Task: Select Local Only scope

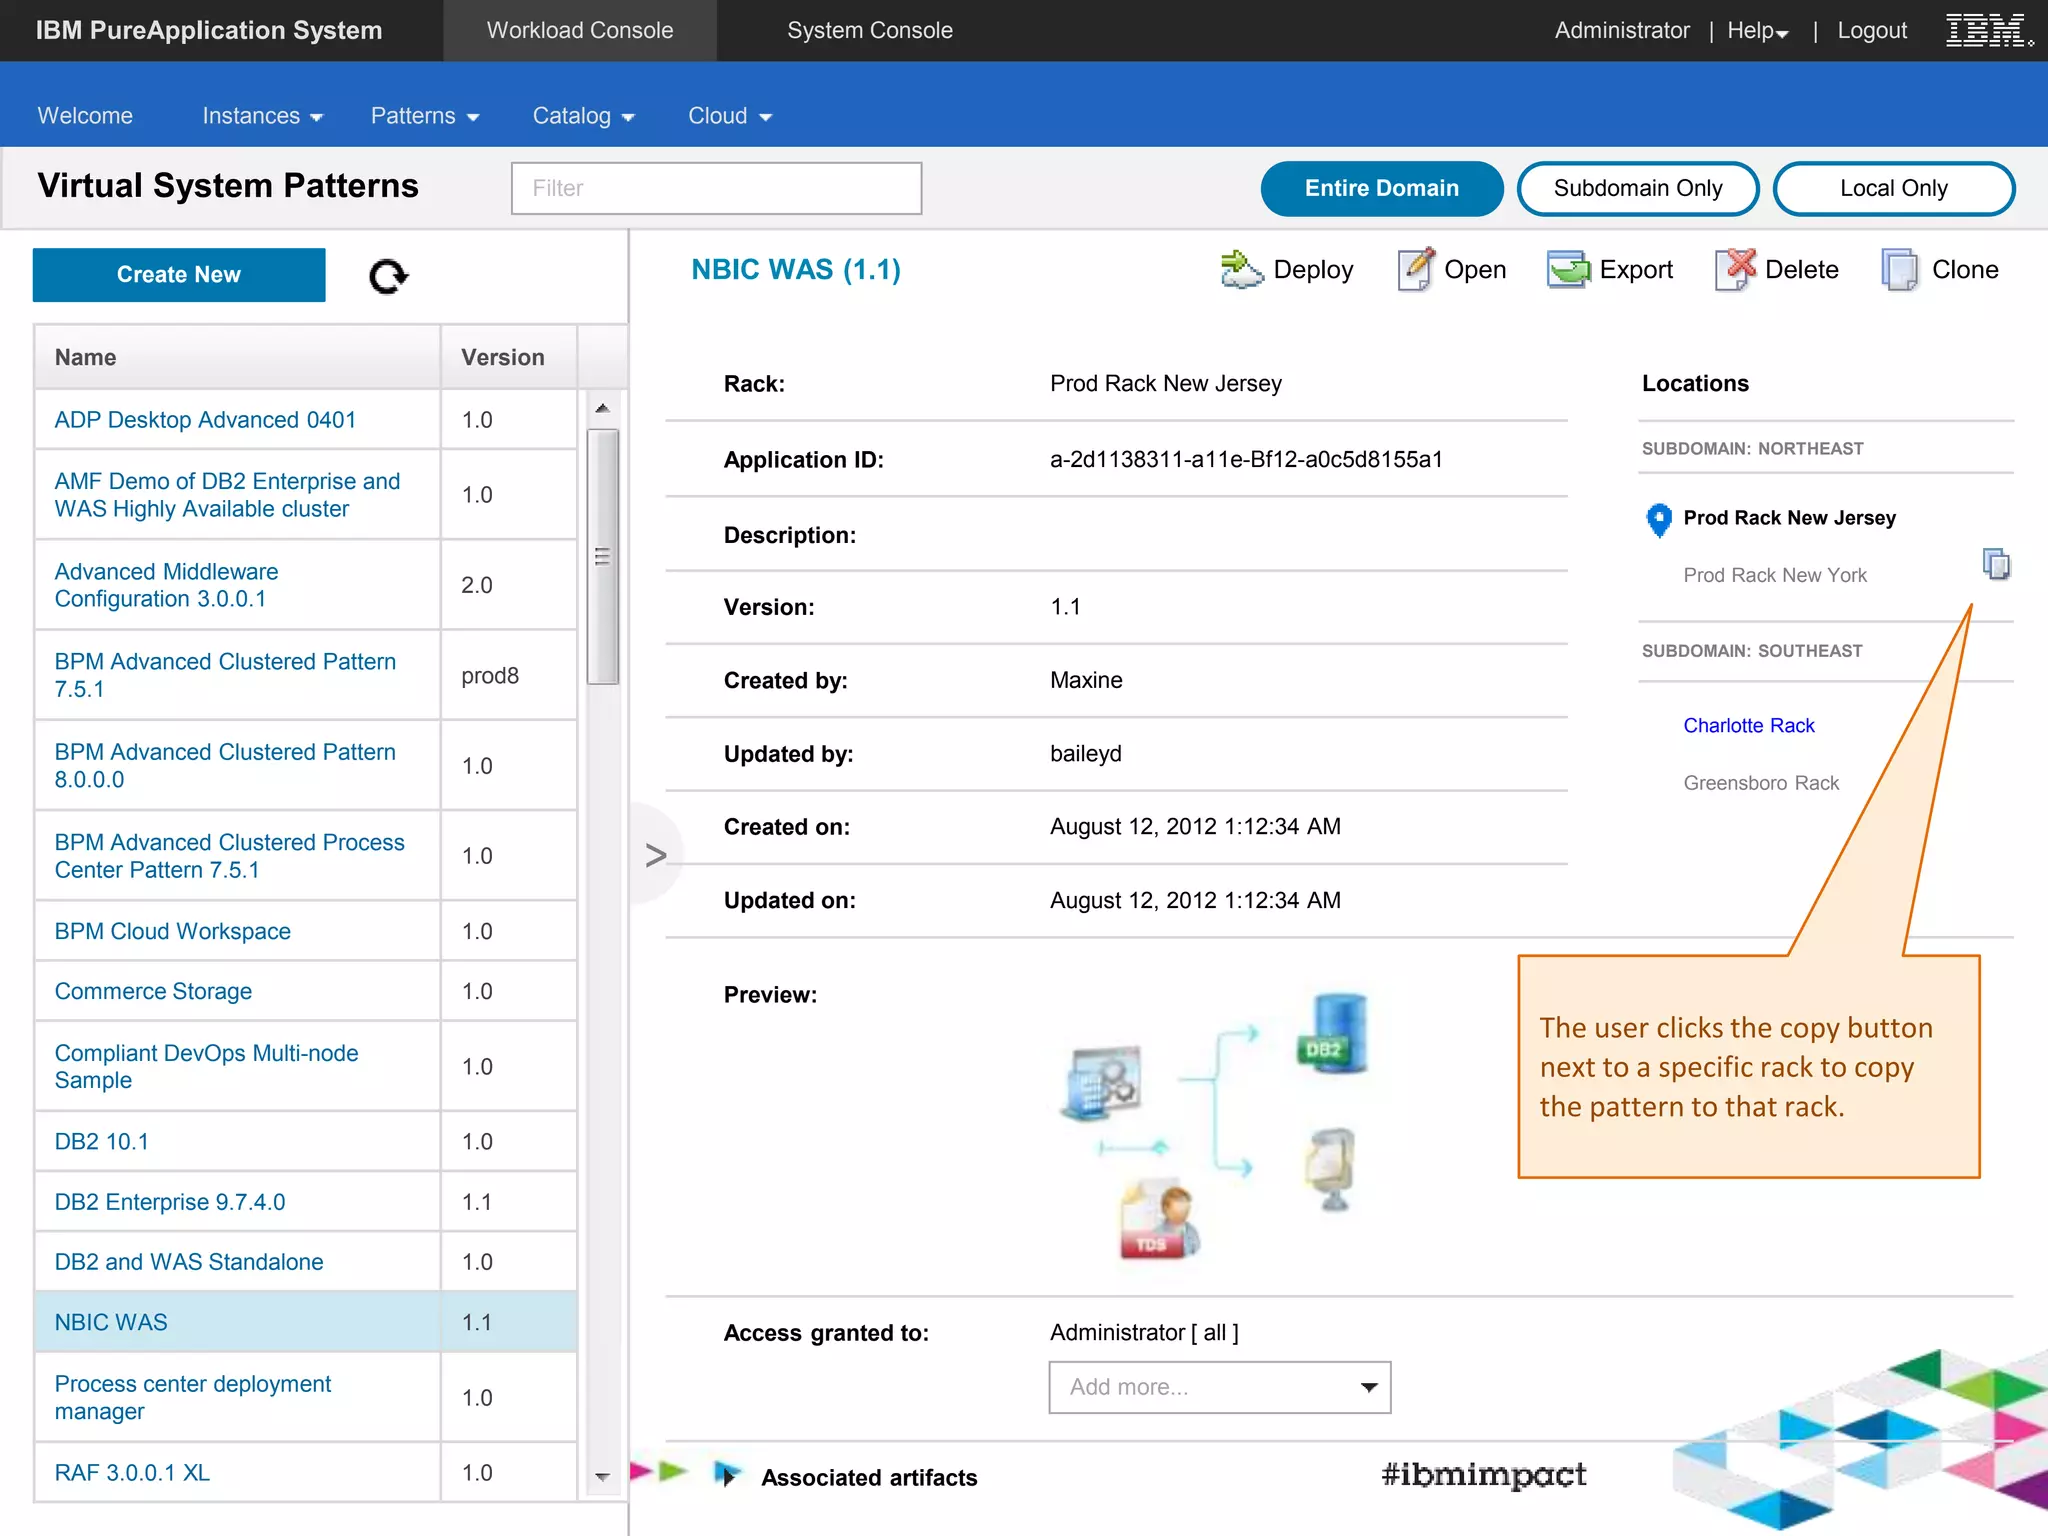Action: coord(1894,188)
